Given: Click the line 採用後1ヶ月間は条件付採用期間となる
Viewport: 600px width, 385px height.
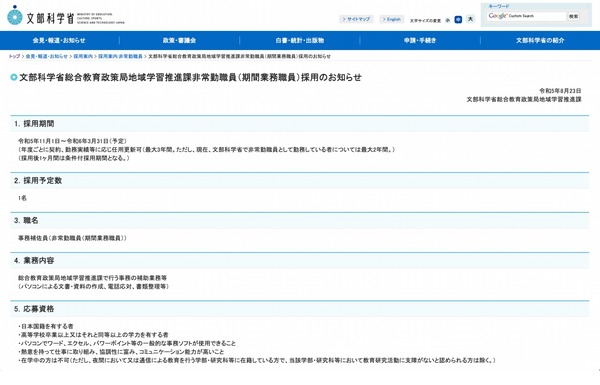Looking at the screenshot, I should click(x=73, y=158).
